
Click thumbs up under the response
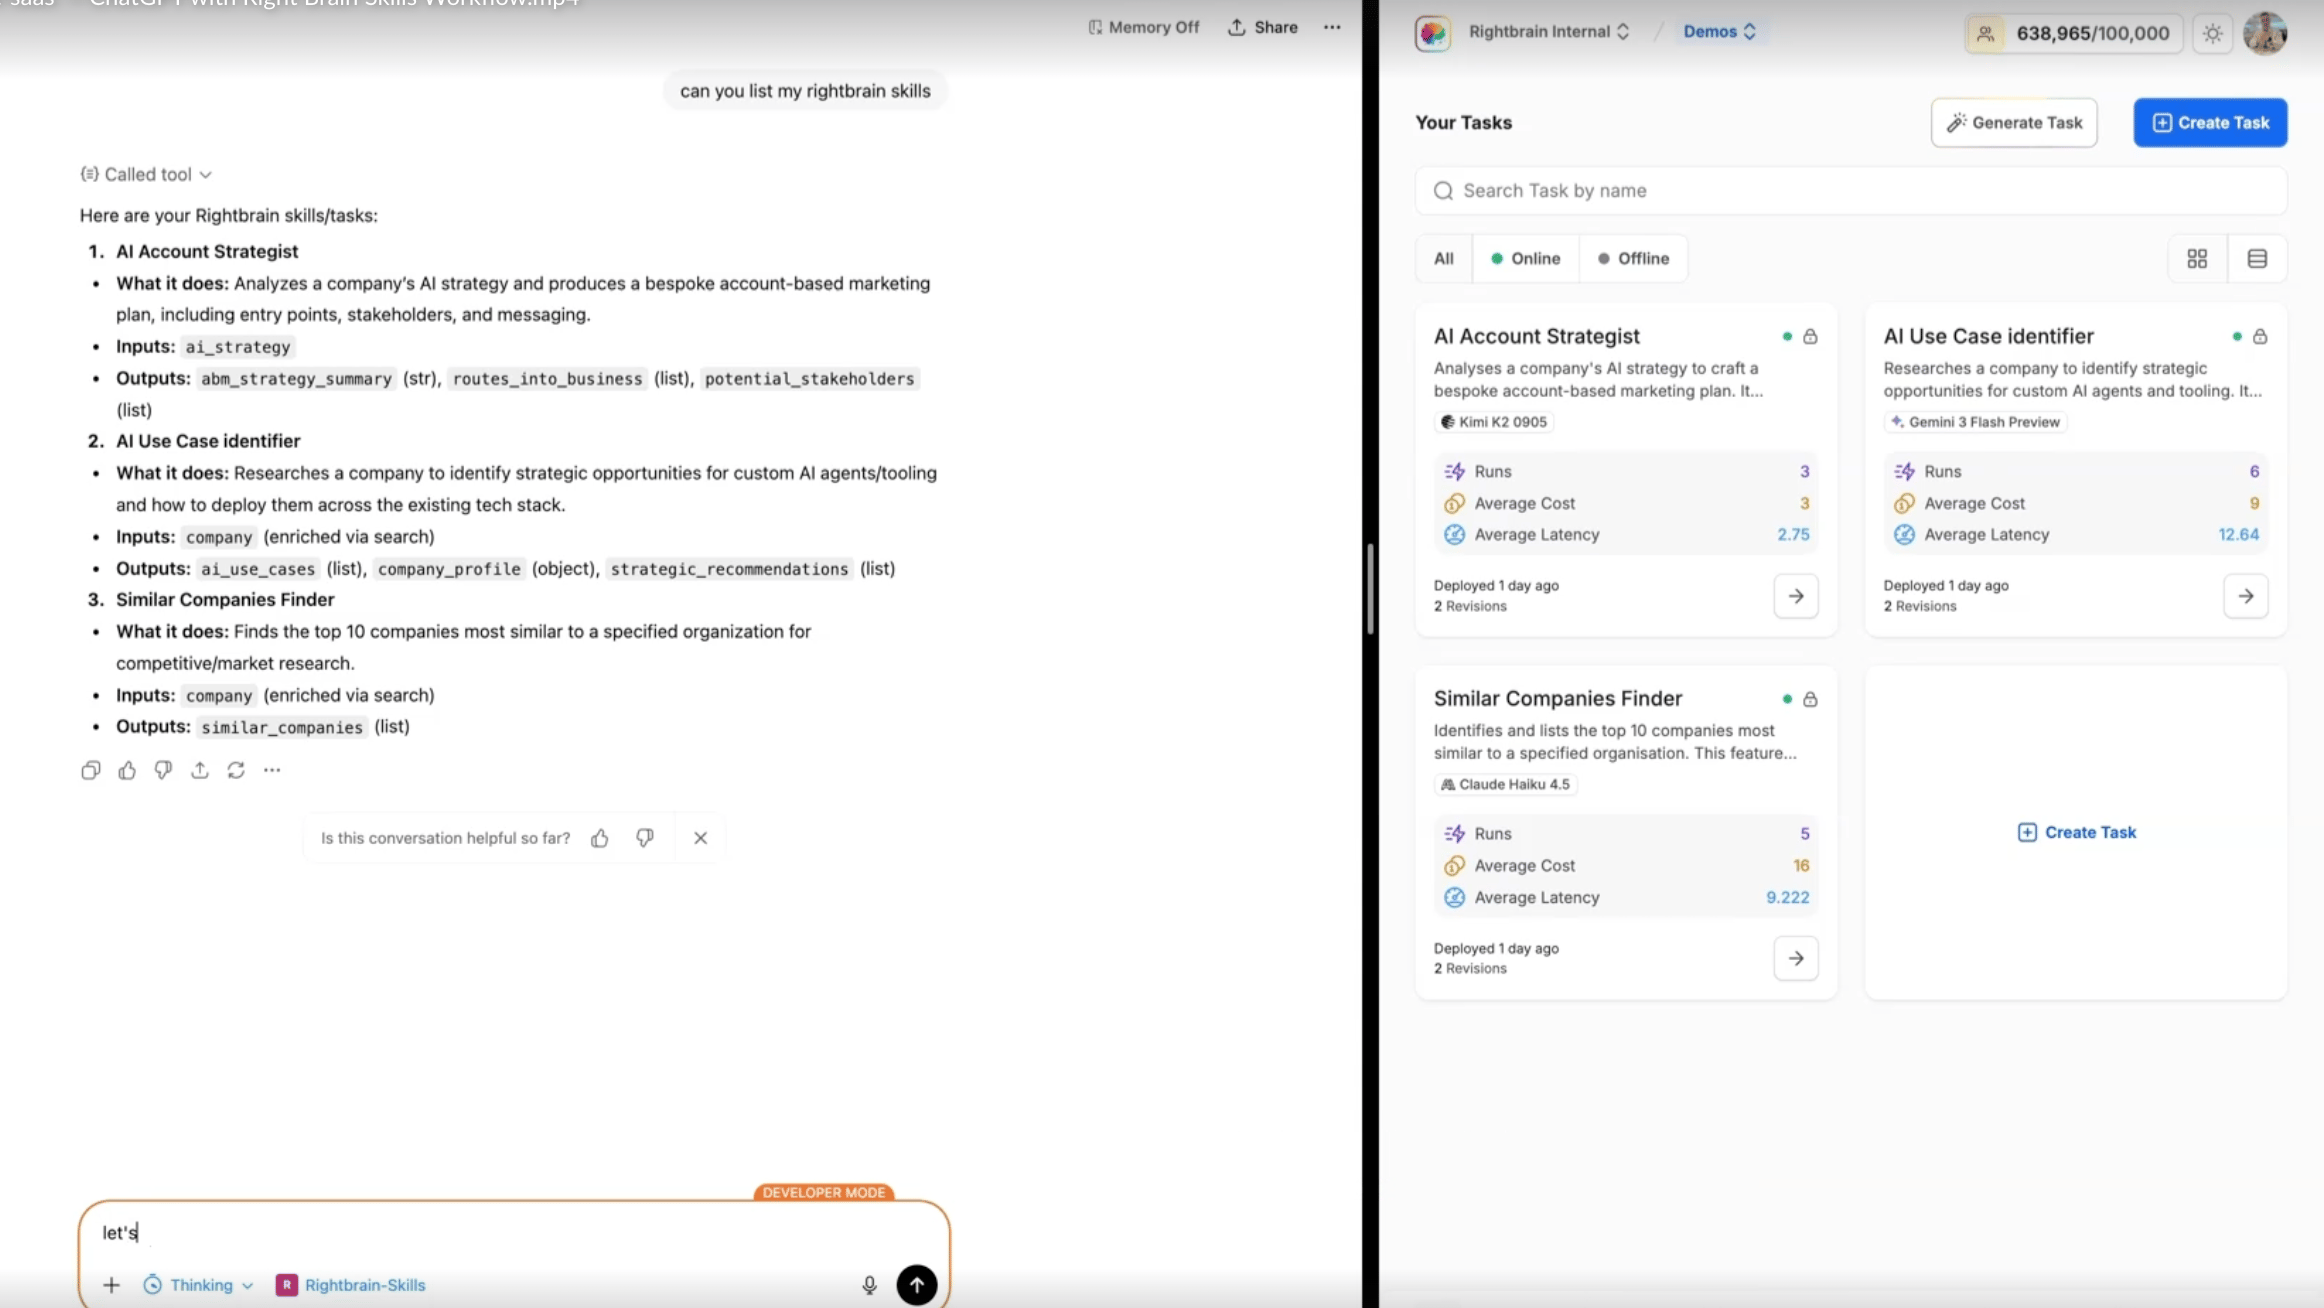127,770
